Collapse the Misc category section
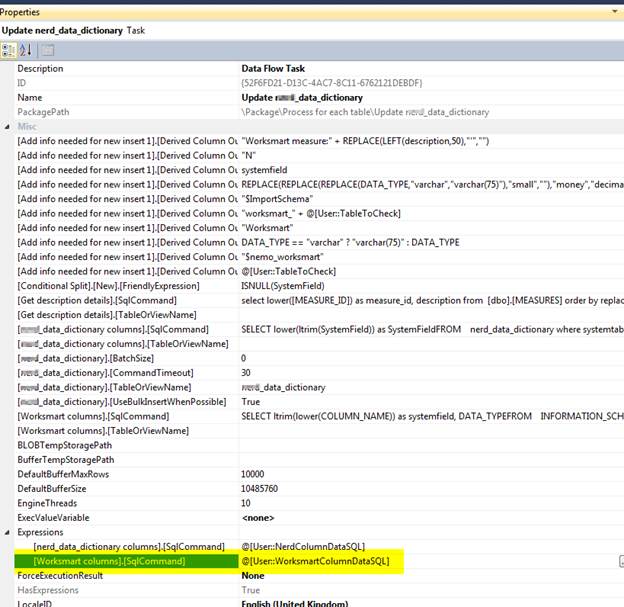 [x=7, y=126]
